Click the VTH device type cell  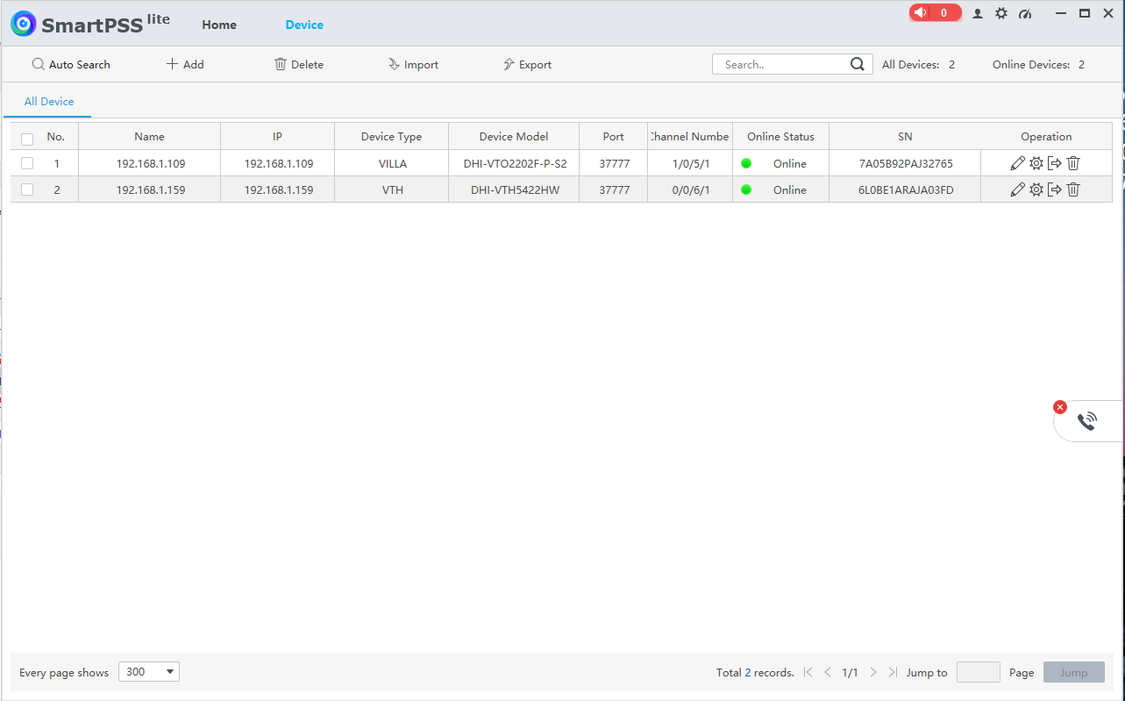click(x=392, y=190)
